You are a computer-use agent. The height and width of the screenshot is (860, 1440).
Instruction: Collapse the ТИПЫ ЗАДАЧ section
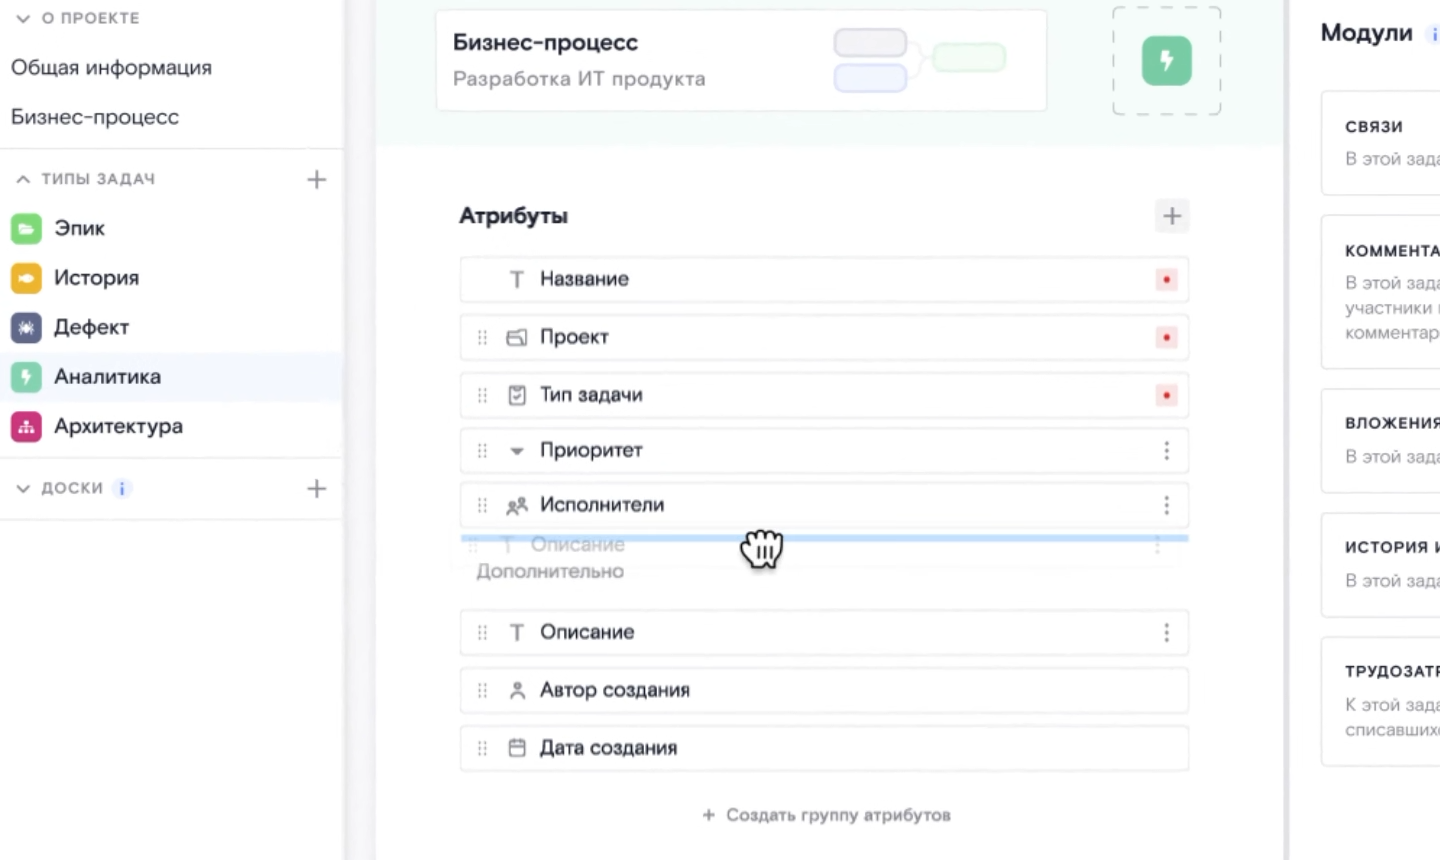pyautogui.click(x=22, y=178)
